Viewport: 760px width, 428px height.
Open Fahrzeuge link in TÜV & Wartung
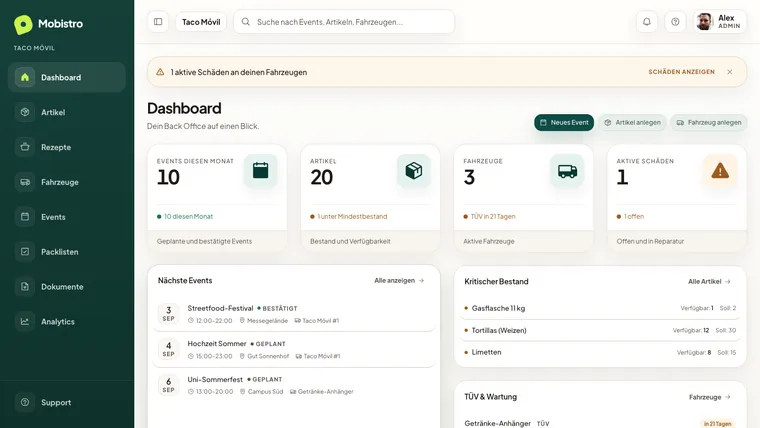(710, 397)
